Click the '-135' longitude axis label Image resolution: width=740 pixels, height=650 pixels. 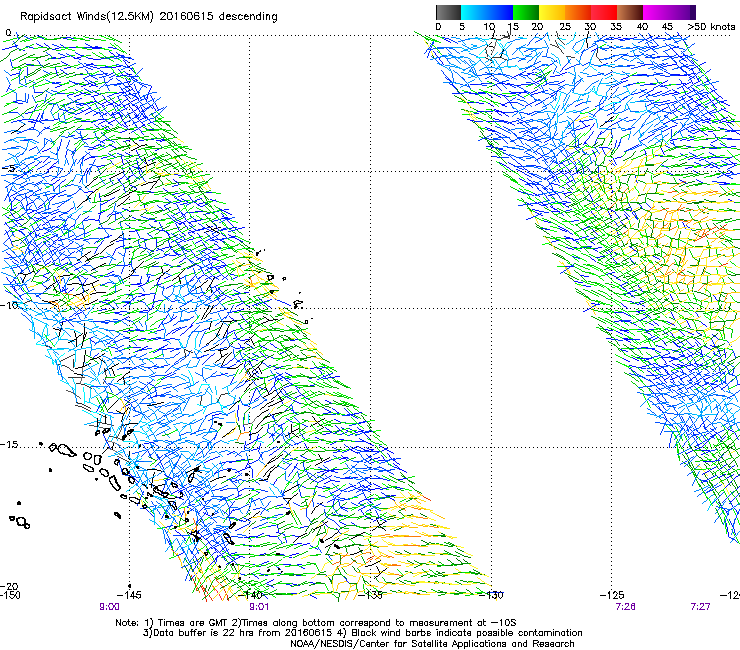370,595
